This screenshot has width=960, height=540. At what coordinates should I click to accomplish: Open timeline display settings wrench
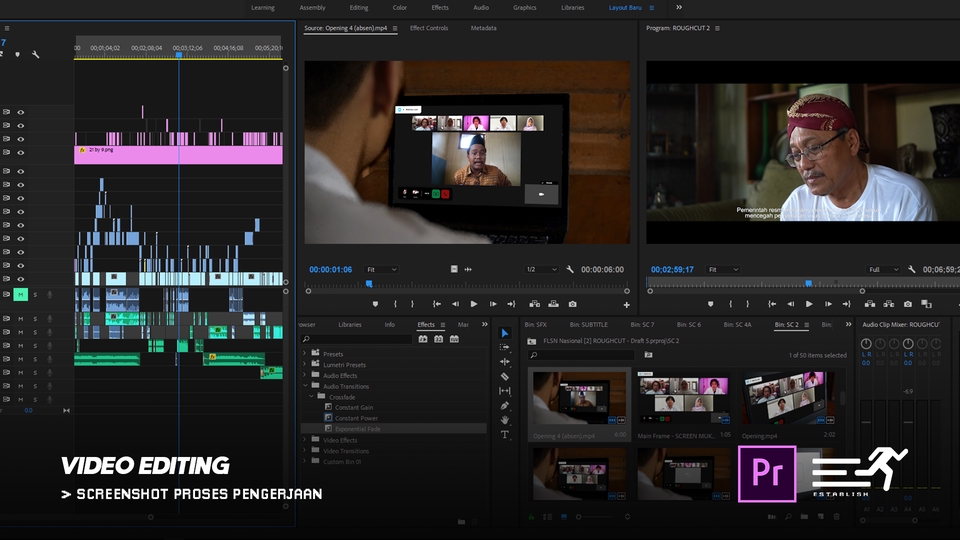[36, 54]
